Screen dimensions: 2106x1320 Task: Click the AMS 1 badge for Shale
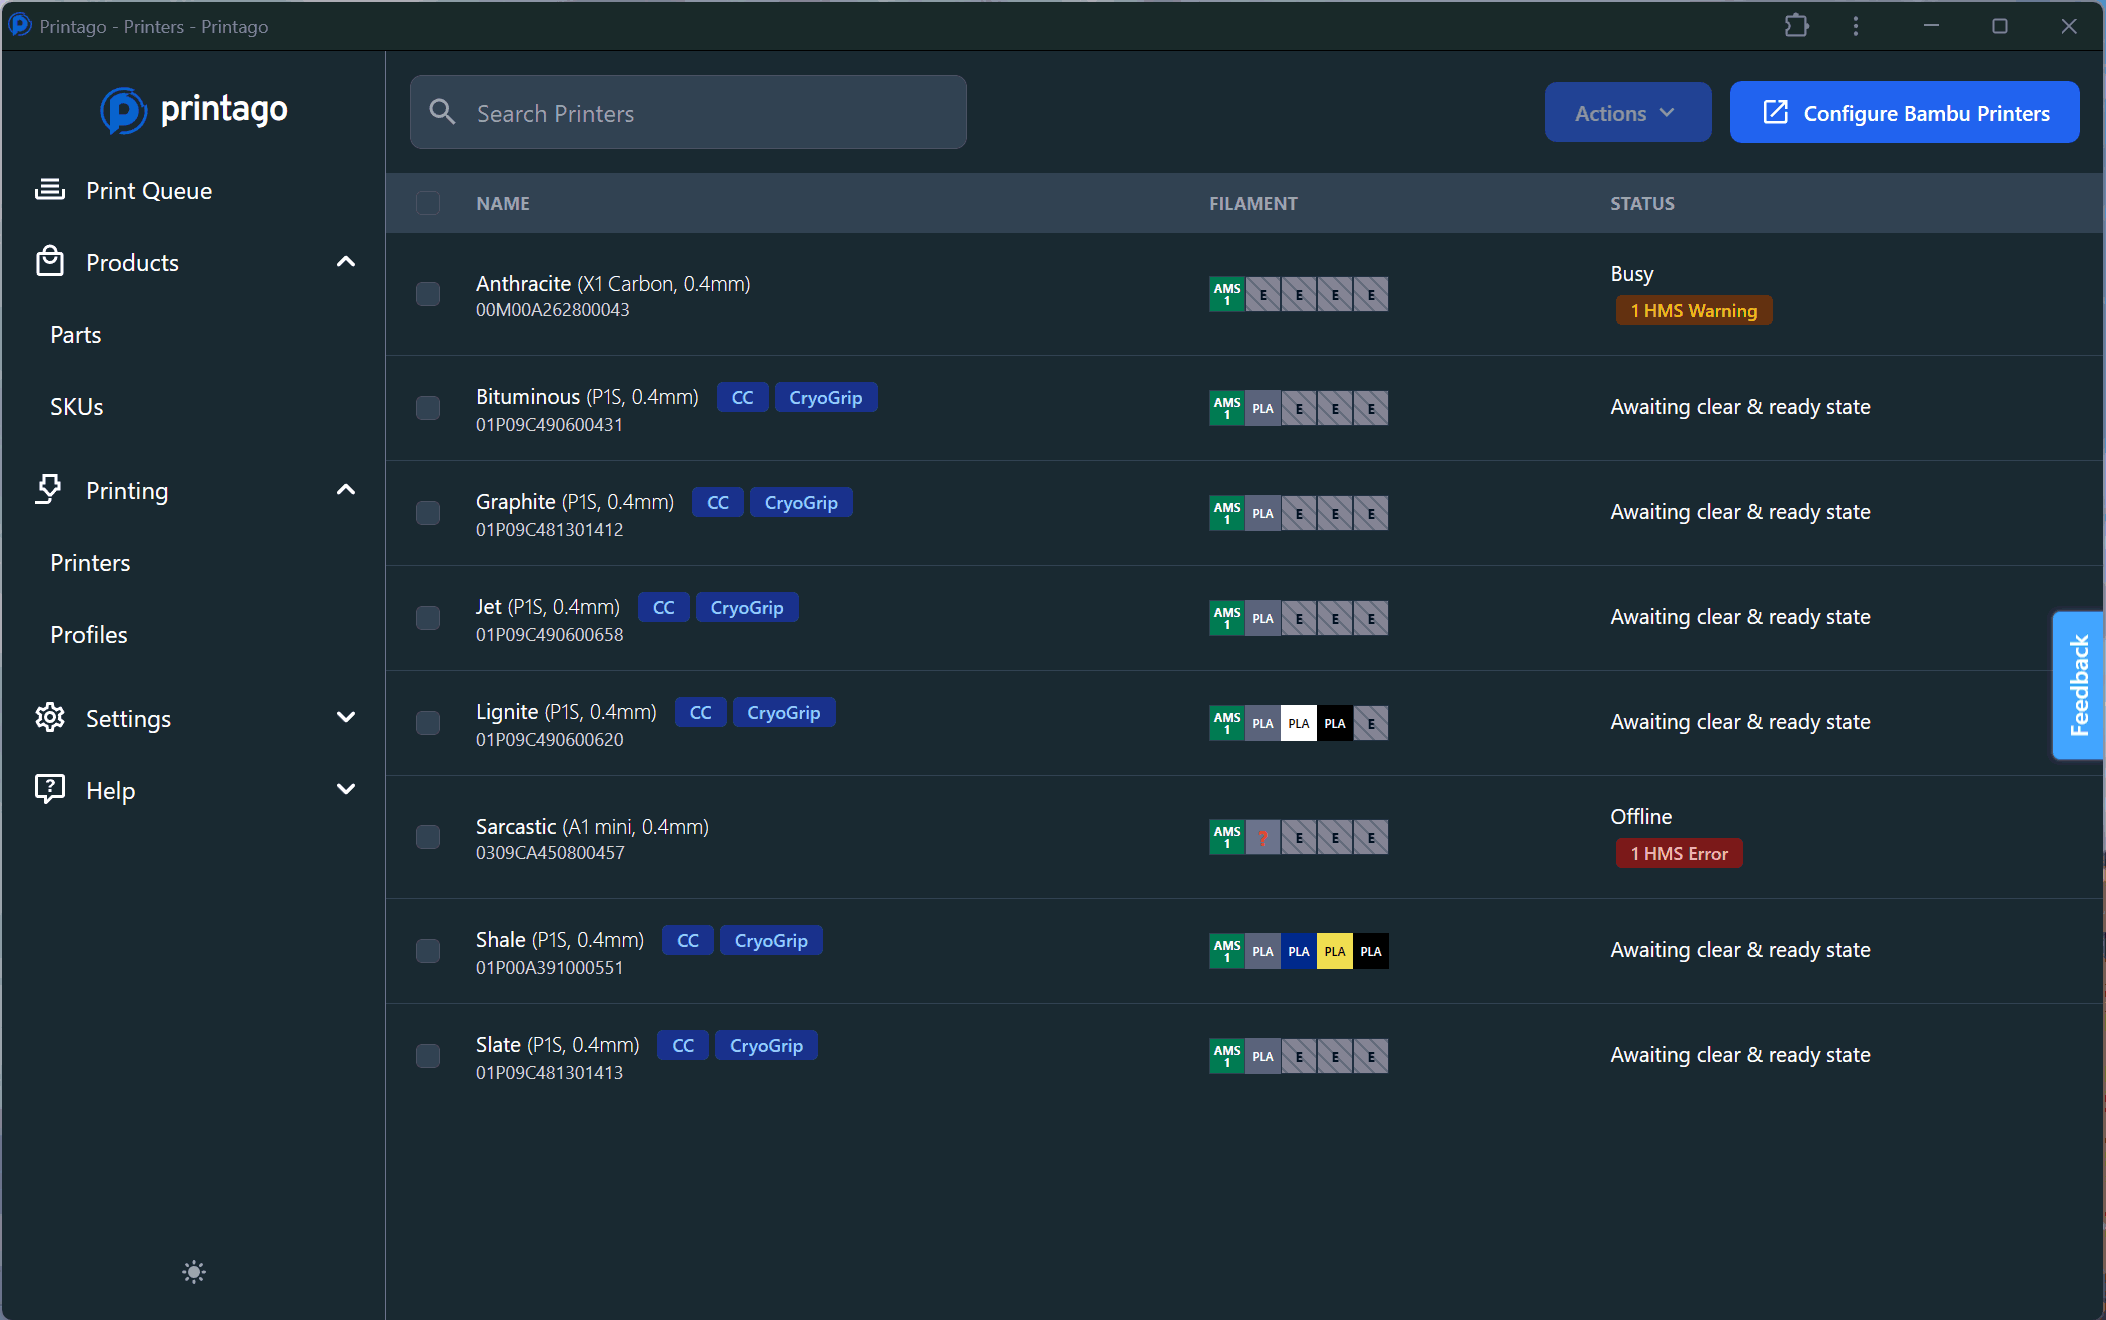pos(1227,951)
